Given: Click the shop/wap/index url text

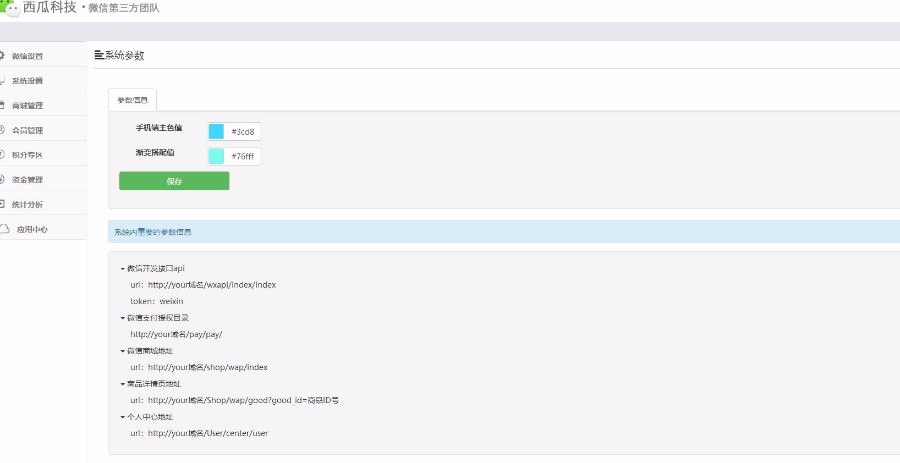Looking at the screenshot, I should click(199, 367).
